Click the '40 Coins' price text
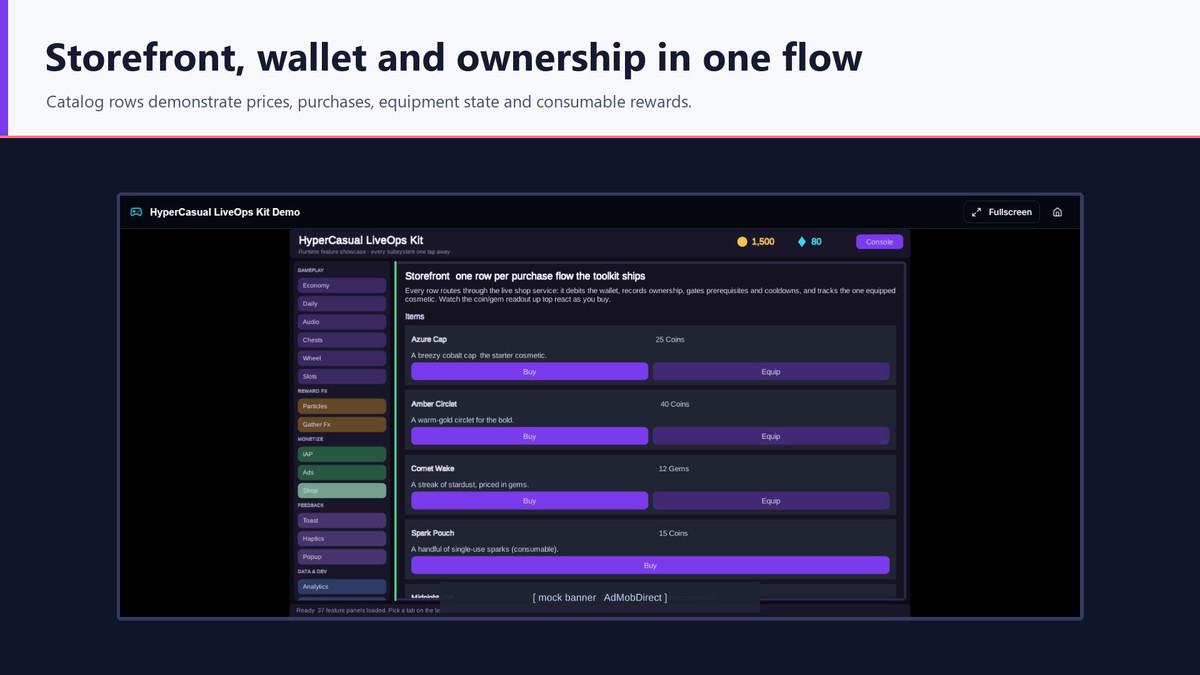 (675, 404)
